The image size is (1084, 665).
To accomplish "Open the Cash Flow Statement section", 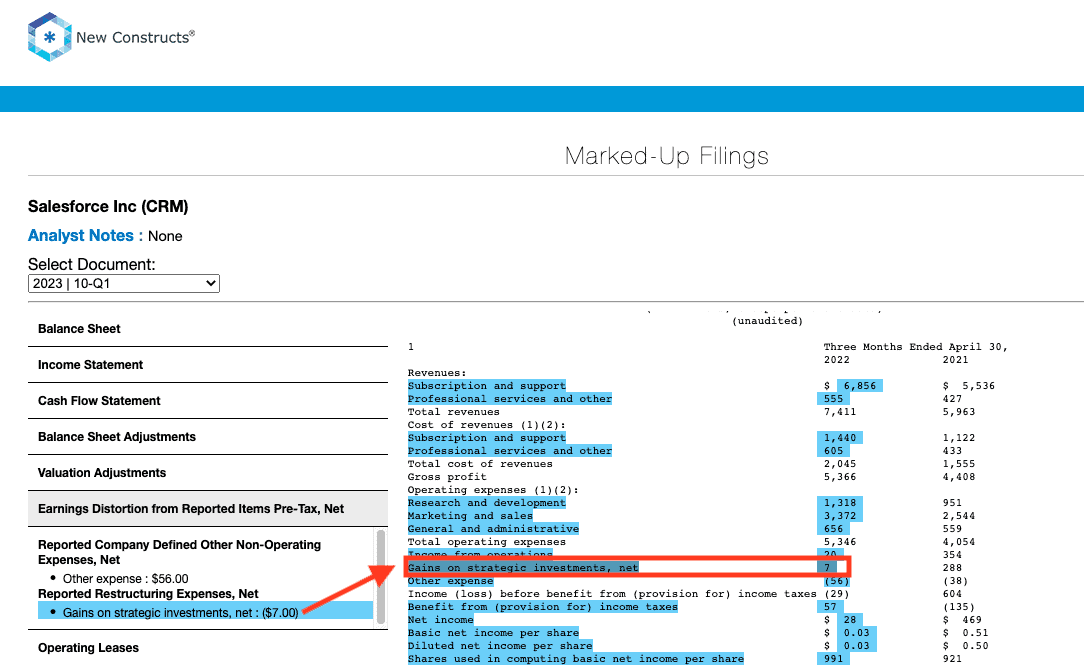I will click(x=207, y=401).
